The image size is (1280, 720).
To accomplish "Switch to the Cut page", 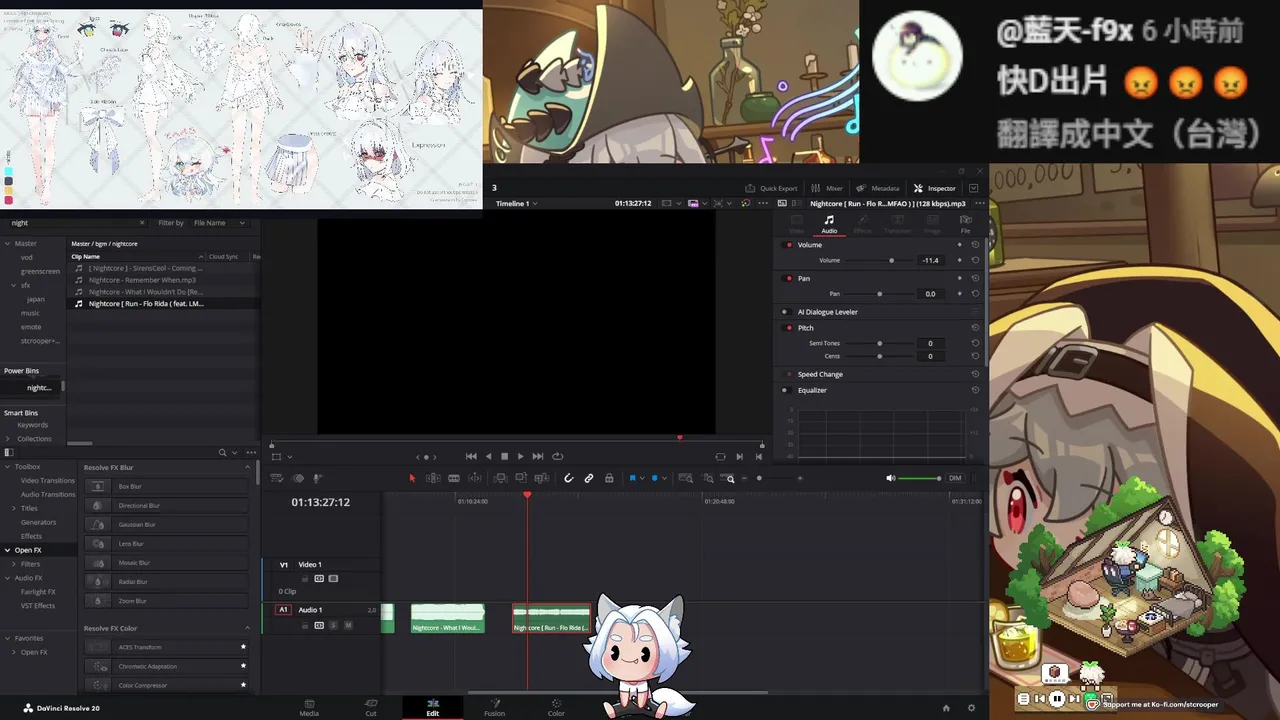I will (371, 707).
